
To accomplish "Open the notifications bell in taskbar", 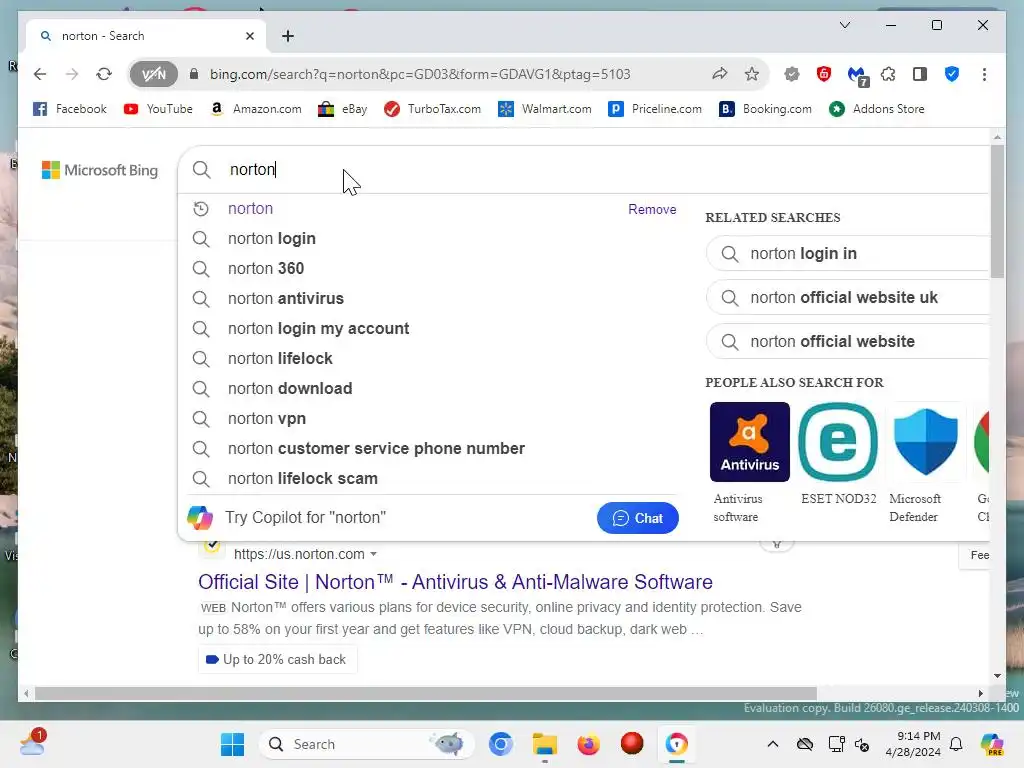I will (956, 744).
